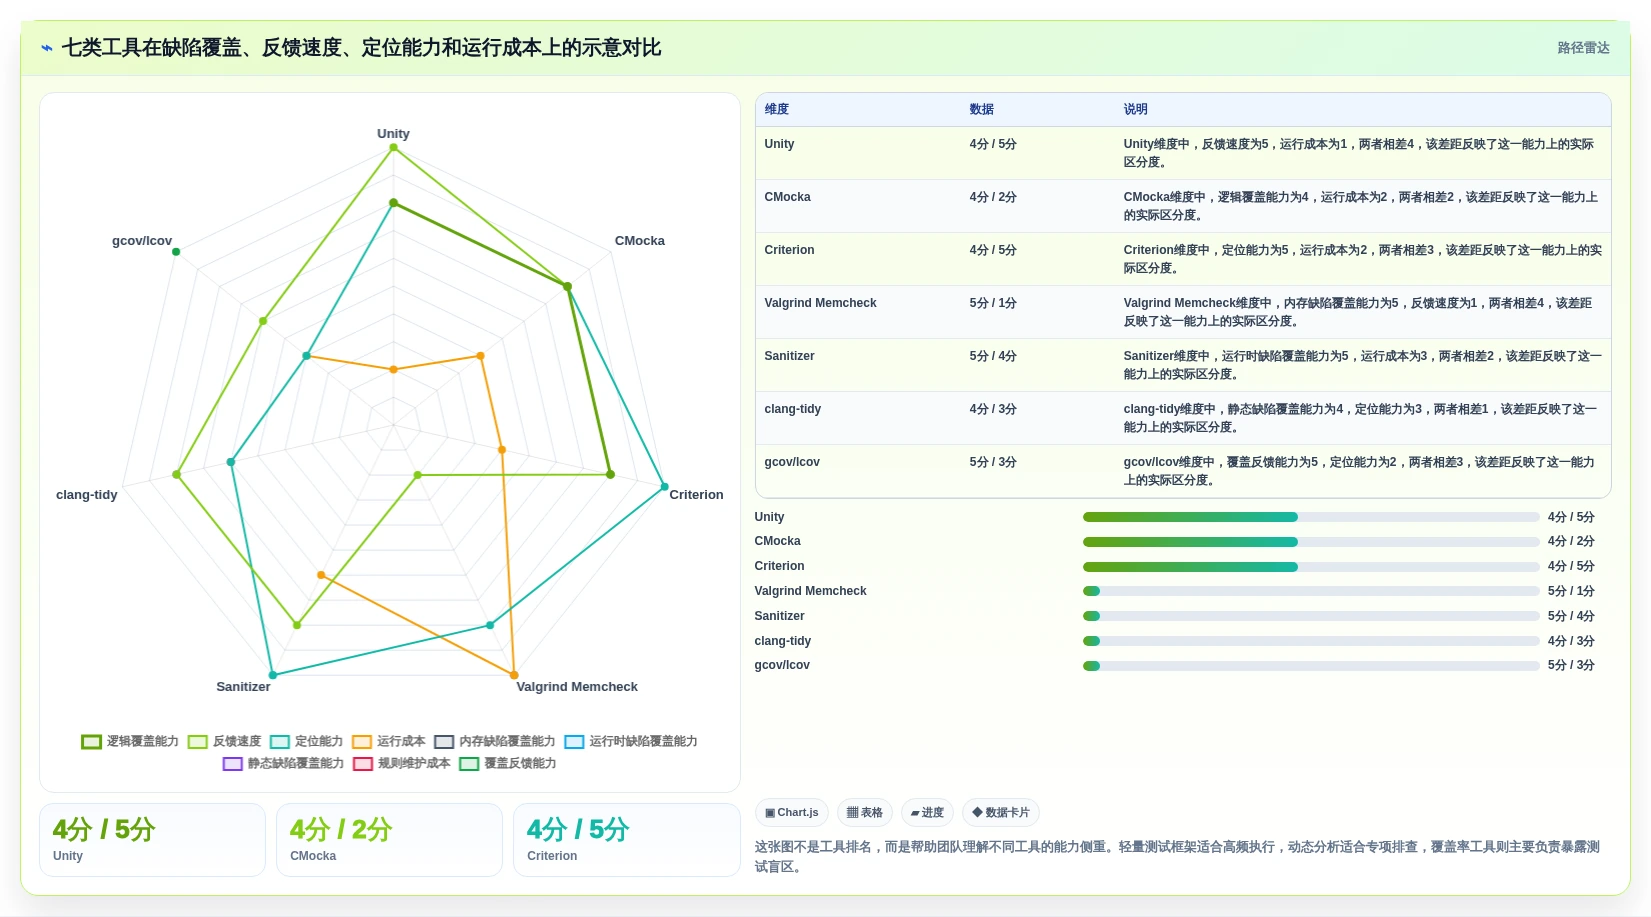Click the Unity axis label on radar
The image size is (1651, 917).
tap(393, 134)
